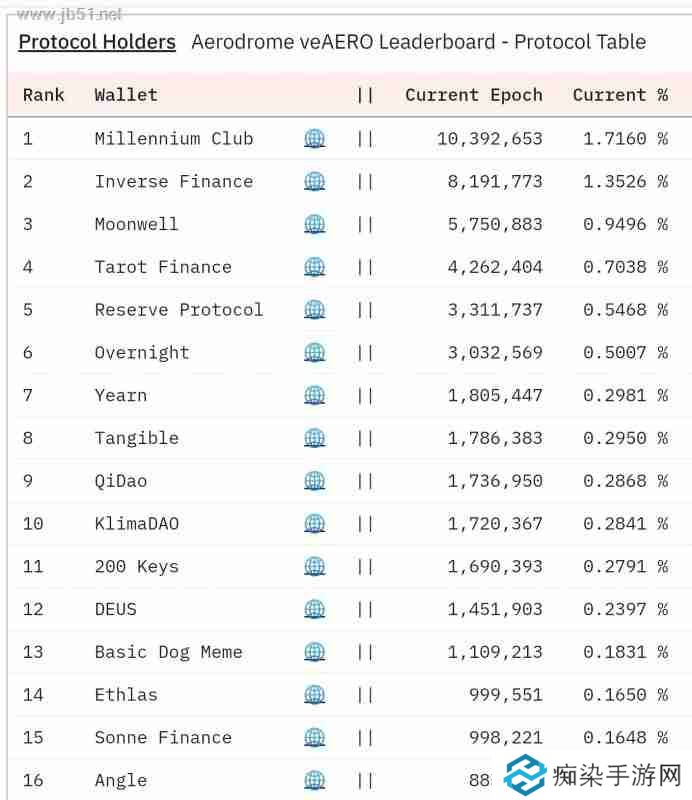Image resolution: width=692 pixels, height=800 pixels.
Task: Open globe icon for Tarot Finance
Action: pyautogui.click(x=314, y=267)
